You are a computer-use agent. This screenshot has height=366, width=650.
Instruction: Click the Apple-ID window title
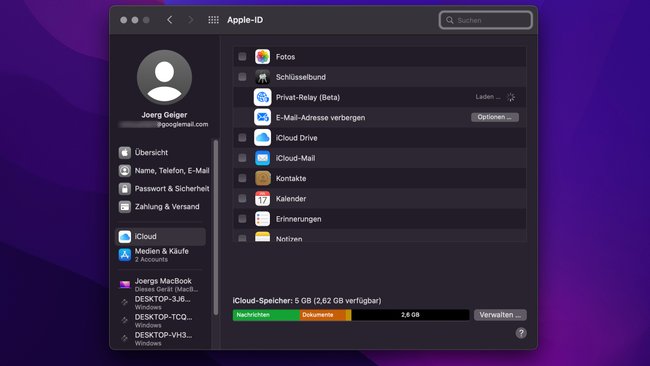point(245,20)
